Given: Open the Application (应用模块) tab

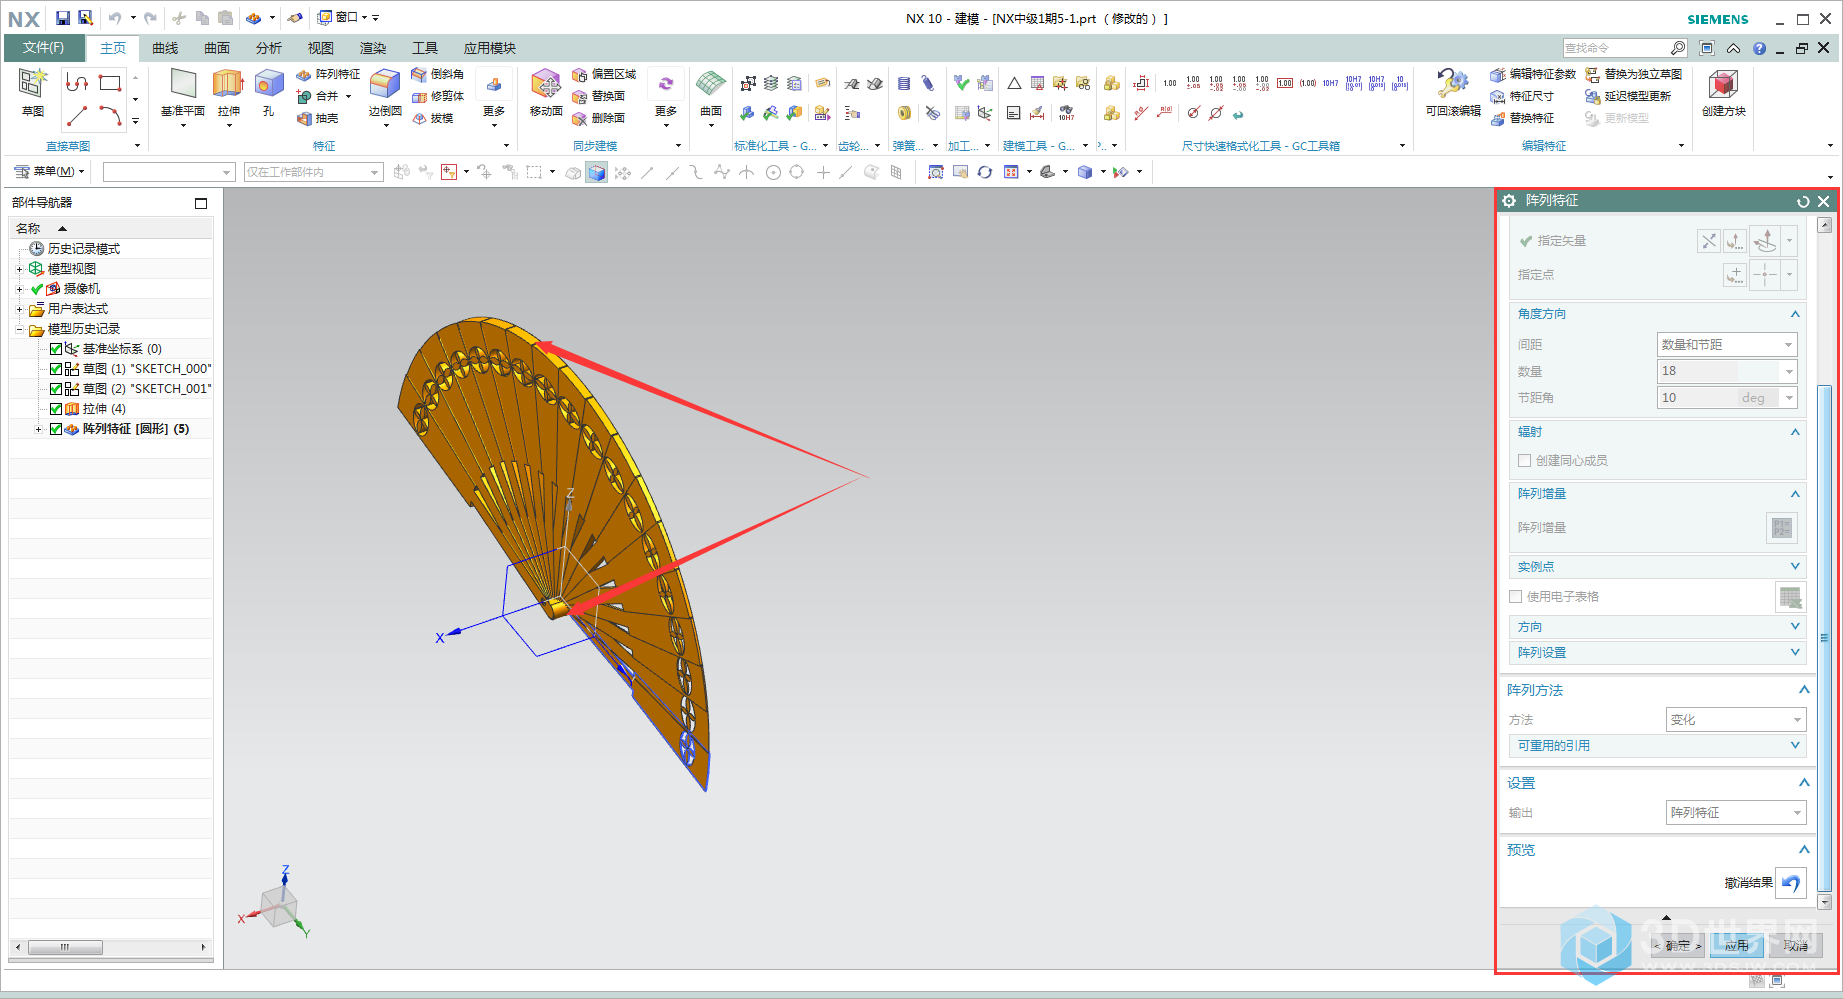Looking at the screenshot, I should pos(490,48).
